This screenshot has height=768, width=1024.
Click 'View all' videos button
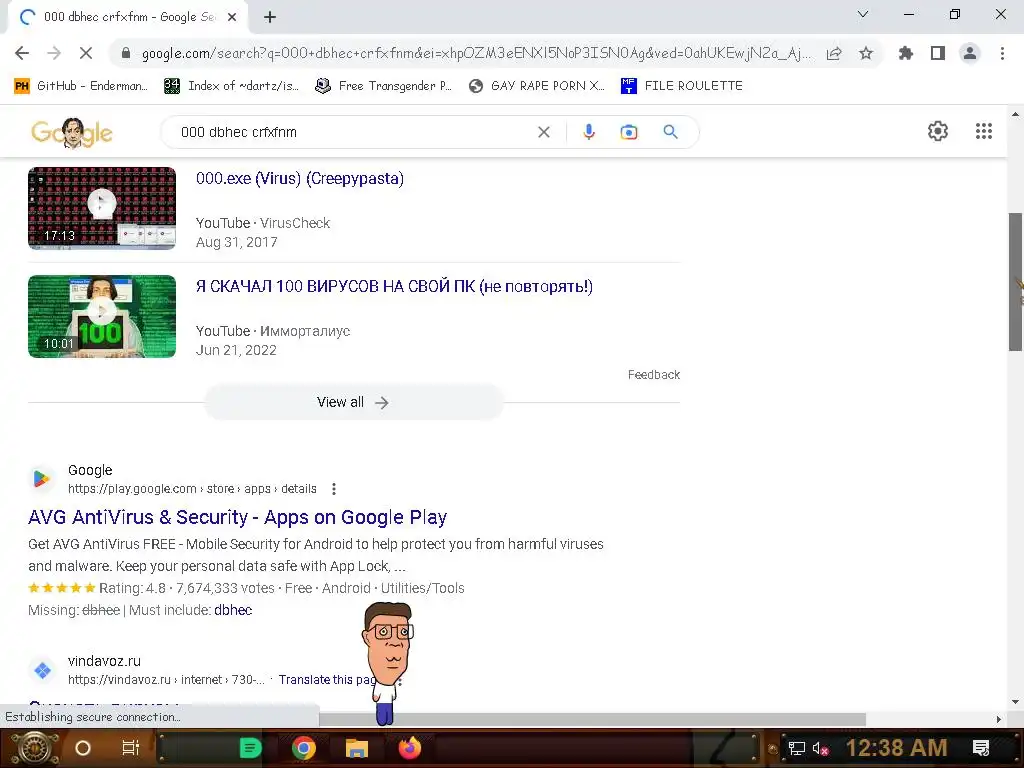(354, 402)
